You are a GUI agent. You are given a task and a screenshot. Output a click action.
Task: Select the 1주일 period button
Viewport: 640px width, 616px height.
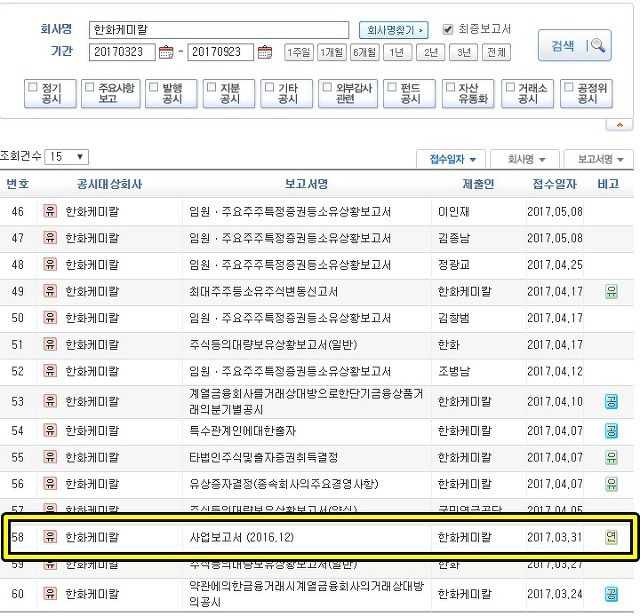[x=299, y=53]
